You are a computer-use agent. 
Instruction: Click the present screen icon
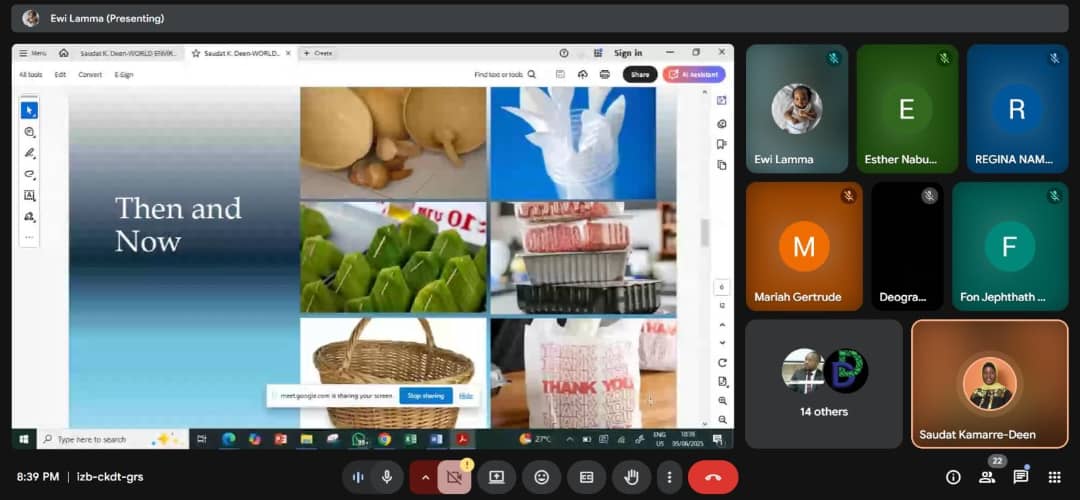497,477
